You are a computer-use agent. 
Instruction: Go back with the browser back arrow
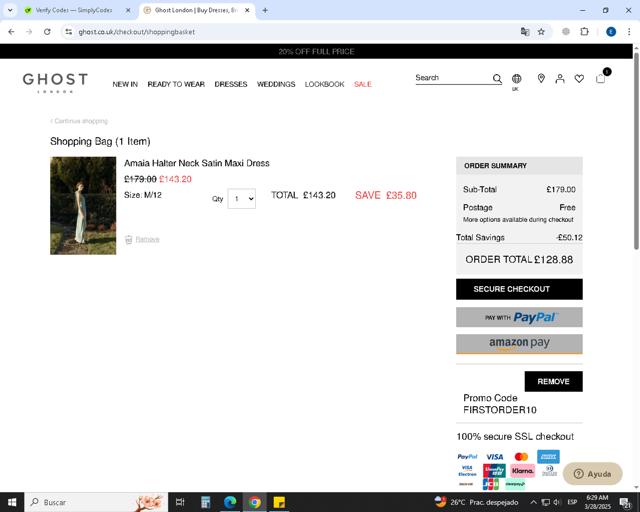pos(11,32)
